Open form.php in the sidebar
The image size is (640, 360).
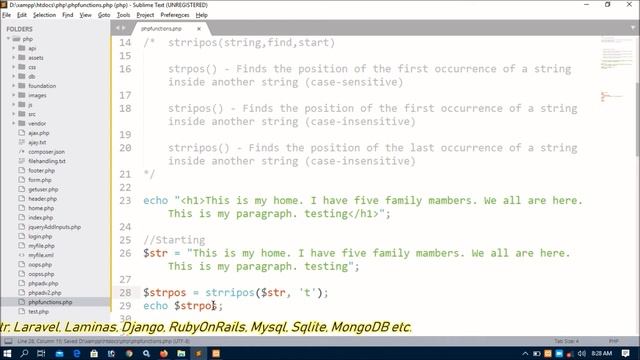point(40,180)
